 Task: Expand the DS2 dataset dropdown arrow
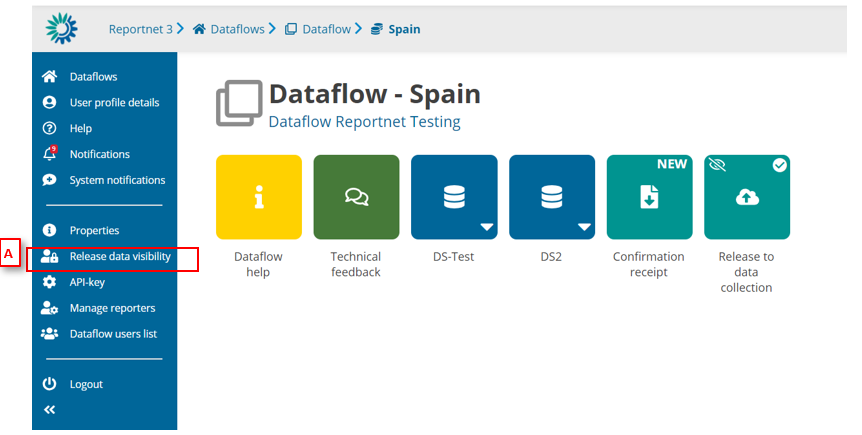coord(584,228)
